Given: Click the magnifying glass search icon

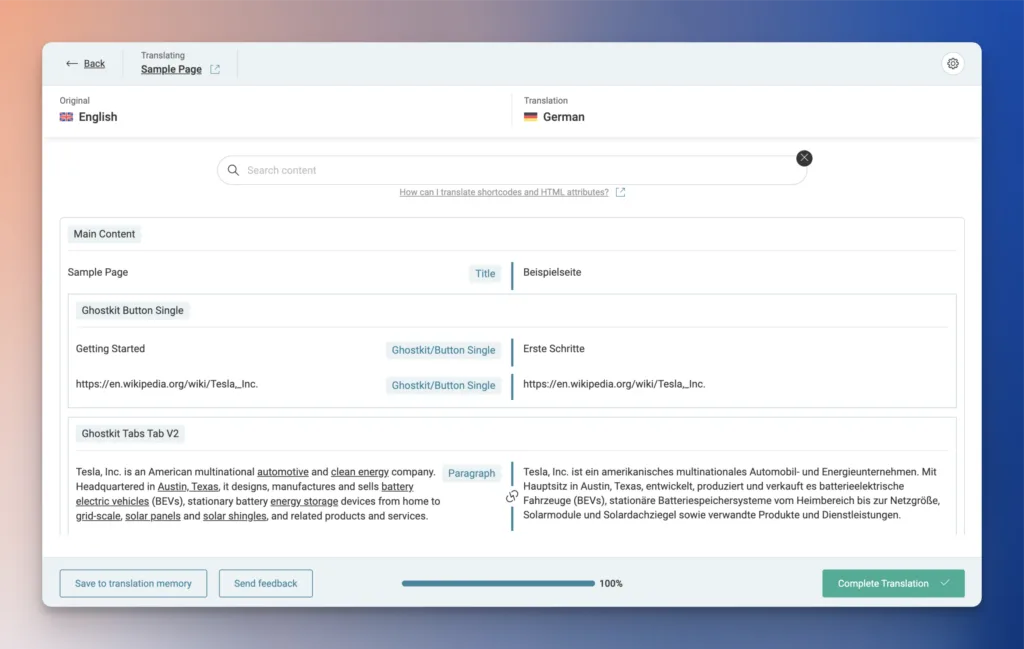Looking at the screenshot, I should tap(233, 170).
